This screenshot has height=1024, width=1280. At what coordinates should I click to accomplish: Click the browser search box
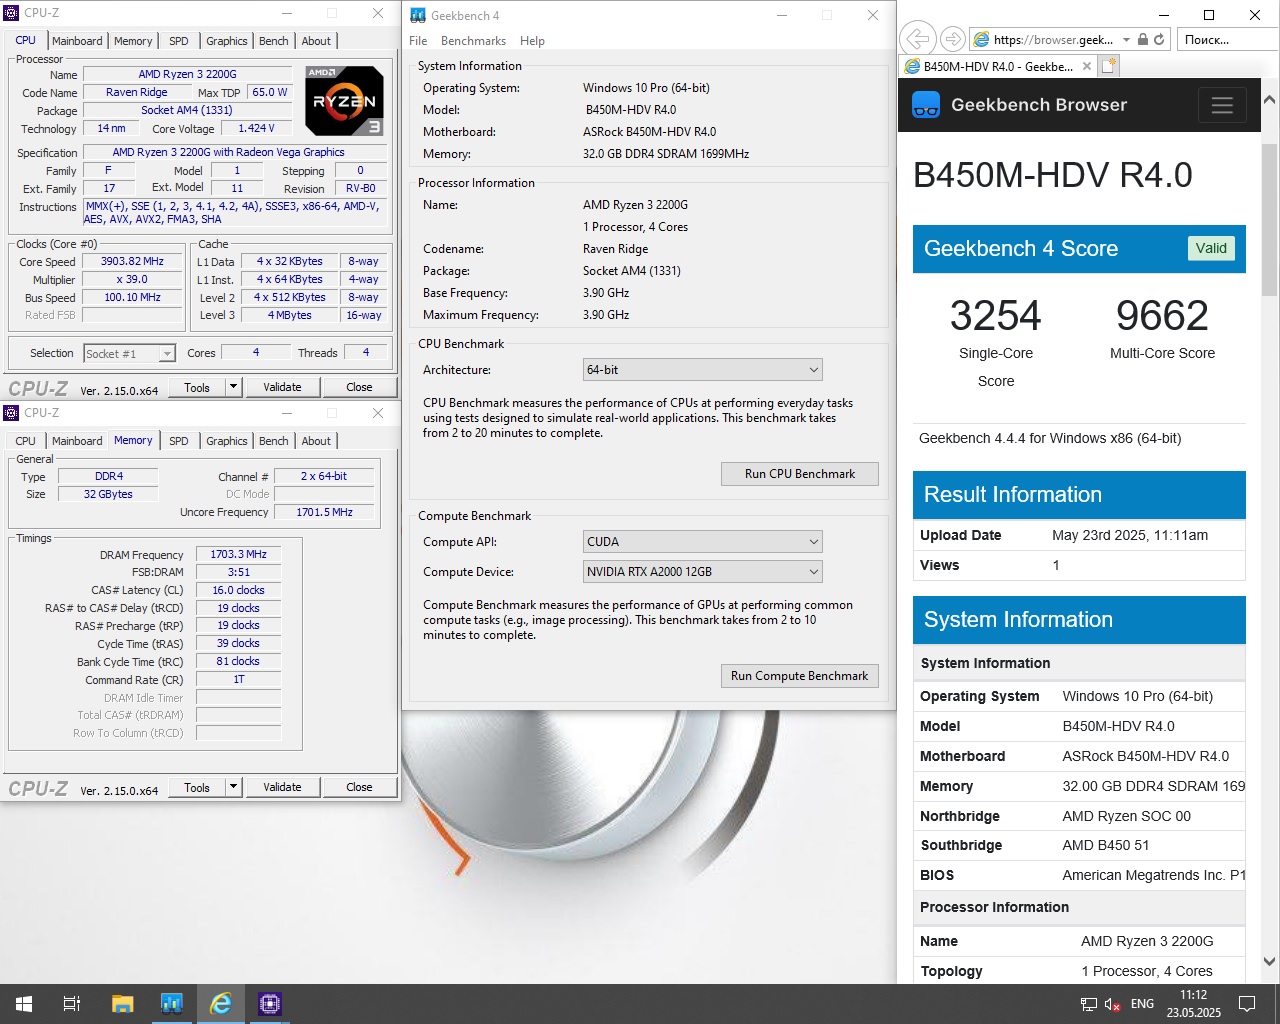pos(1226,40)
